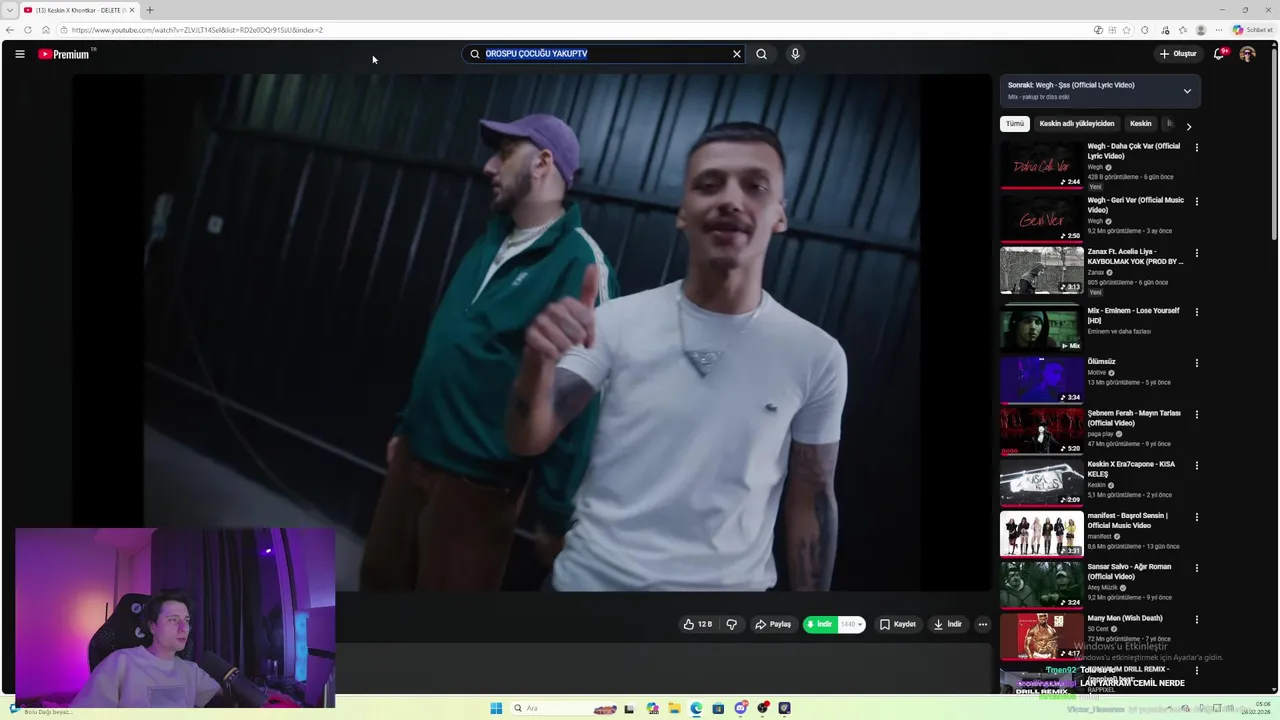Select the Keskin adlı yükleyiciden chip

pyautogui.click(x=1077, y=124)
